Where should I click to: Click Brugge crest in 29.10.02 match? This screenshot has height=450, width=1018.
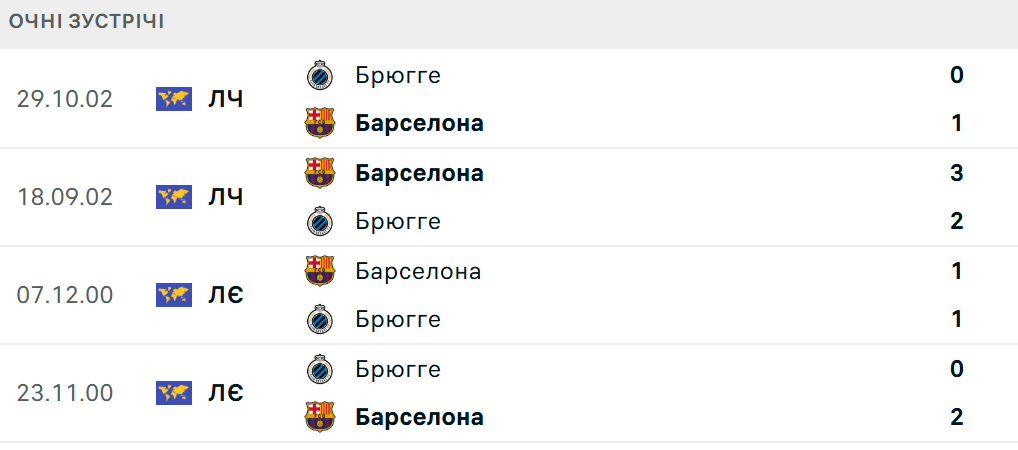tap(320, 75)
